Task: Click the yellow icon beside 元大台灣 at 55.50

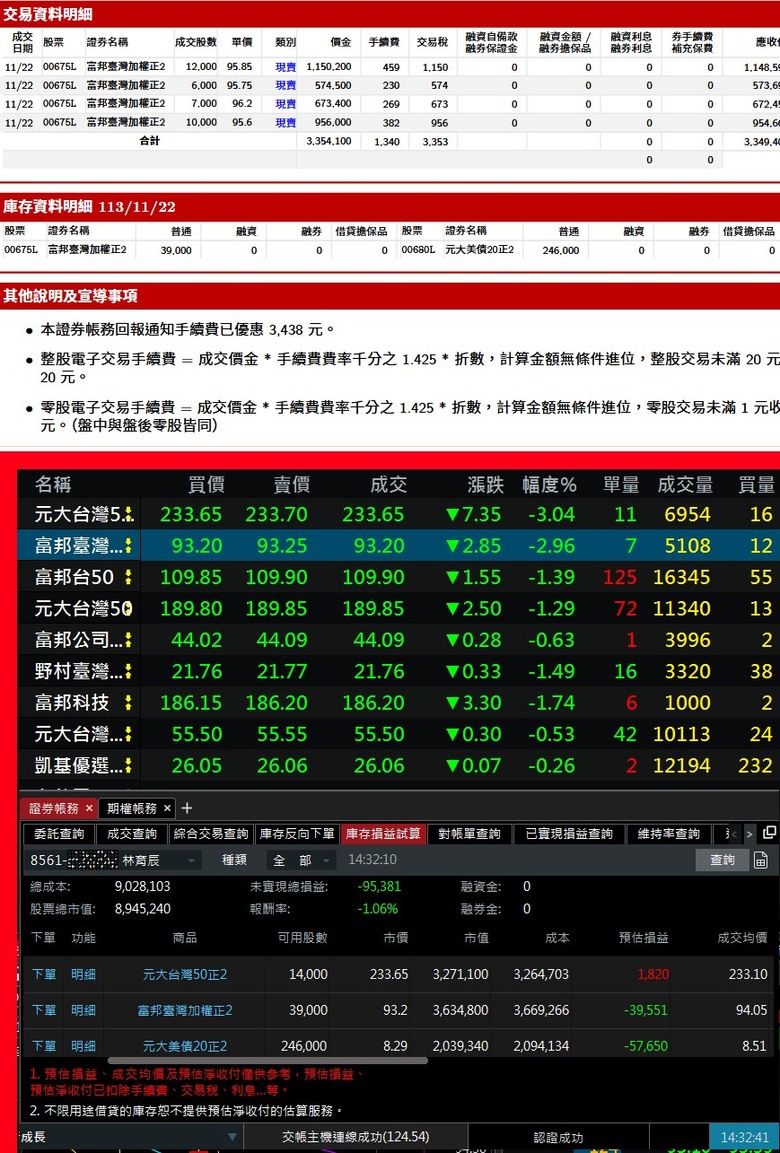Action: click(129, 734)
